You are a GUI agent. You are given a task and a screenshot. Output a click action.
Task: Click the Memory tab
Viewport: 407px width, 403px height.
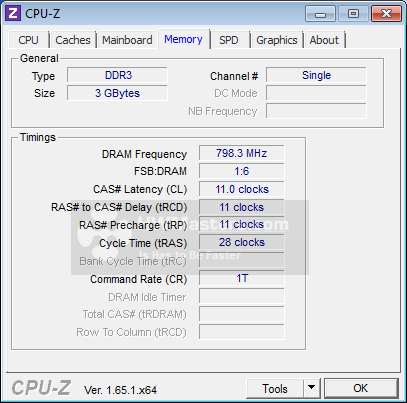coord(183,39)
